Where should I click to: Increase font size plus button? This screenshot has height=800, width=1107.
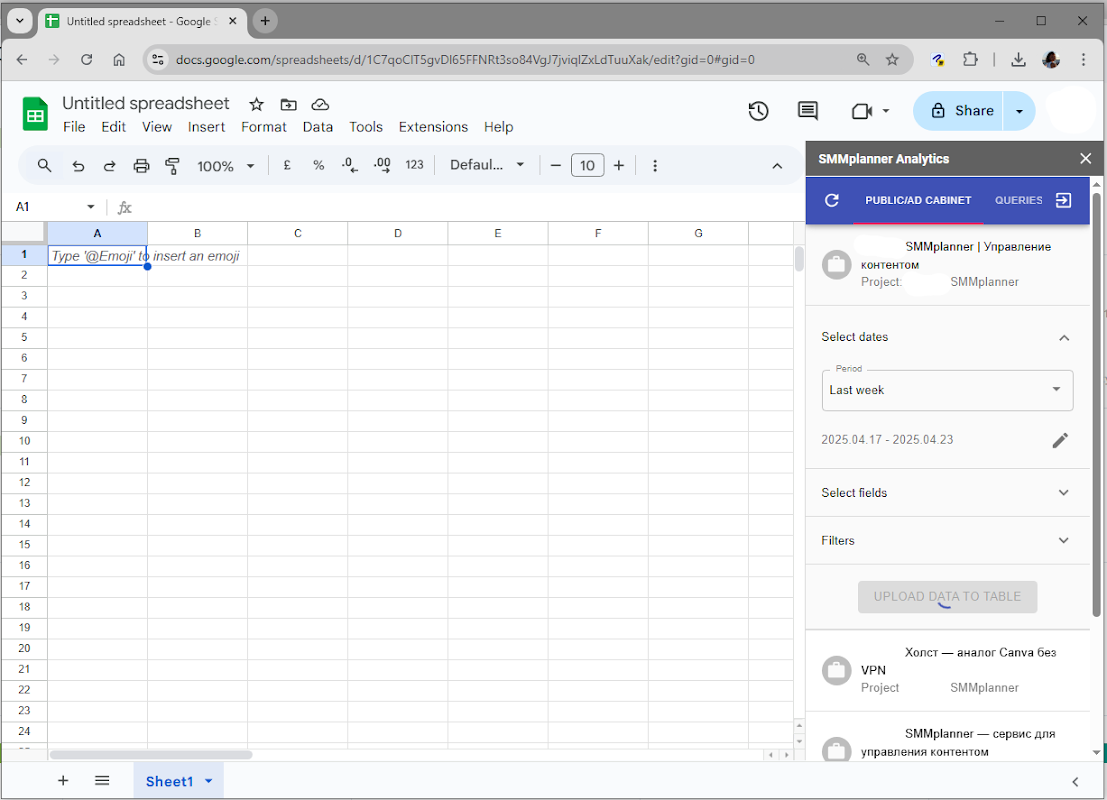pos(618,165)
